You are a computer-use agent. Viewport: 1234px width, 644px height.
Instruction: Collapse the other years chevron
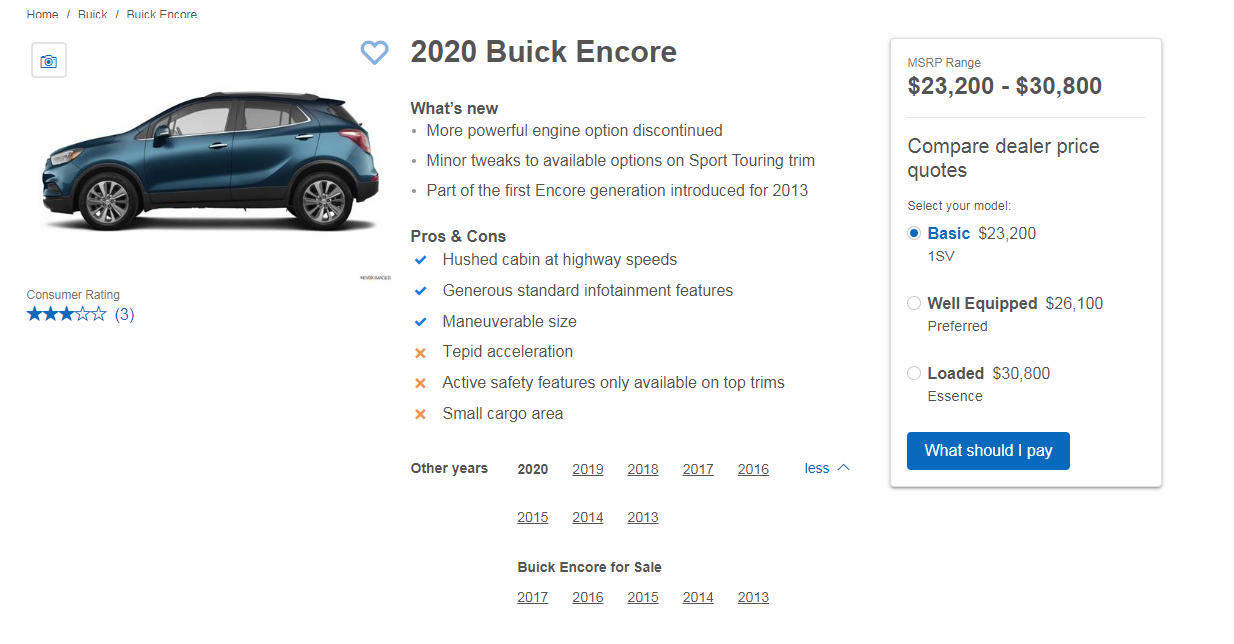[x=843, y=468]
